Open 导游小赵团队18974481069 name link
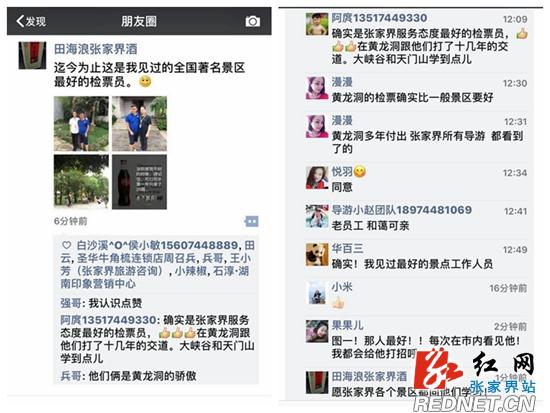 click(402, 210)
